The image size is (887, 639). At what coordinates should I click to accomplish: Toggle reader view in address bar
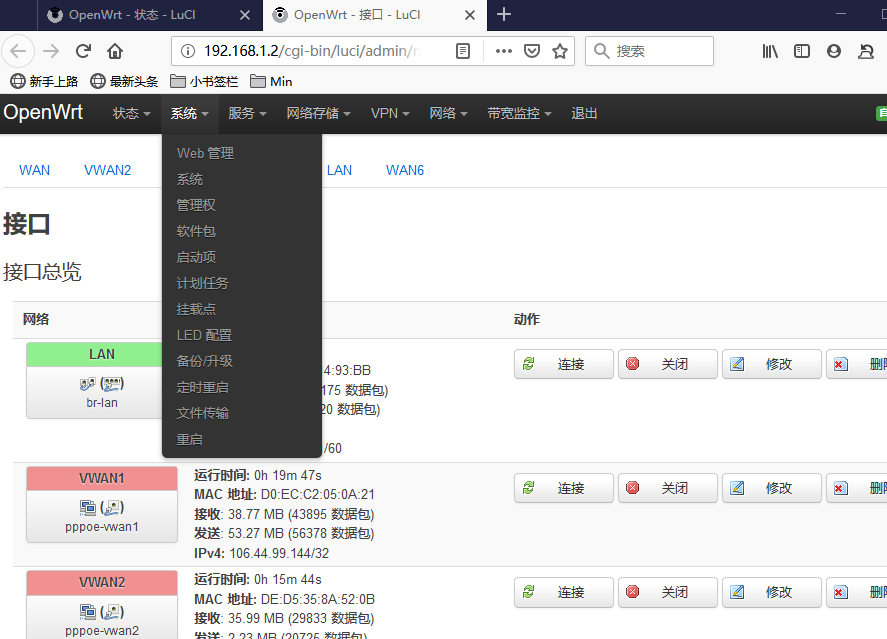[x=463, y=51]
